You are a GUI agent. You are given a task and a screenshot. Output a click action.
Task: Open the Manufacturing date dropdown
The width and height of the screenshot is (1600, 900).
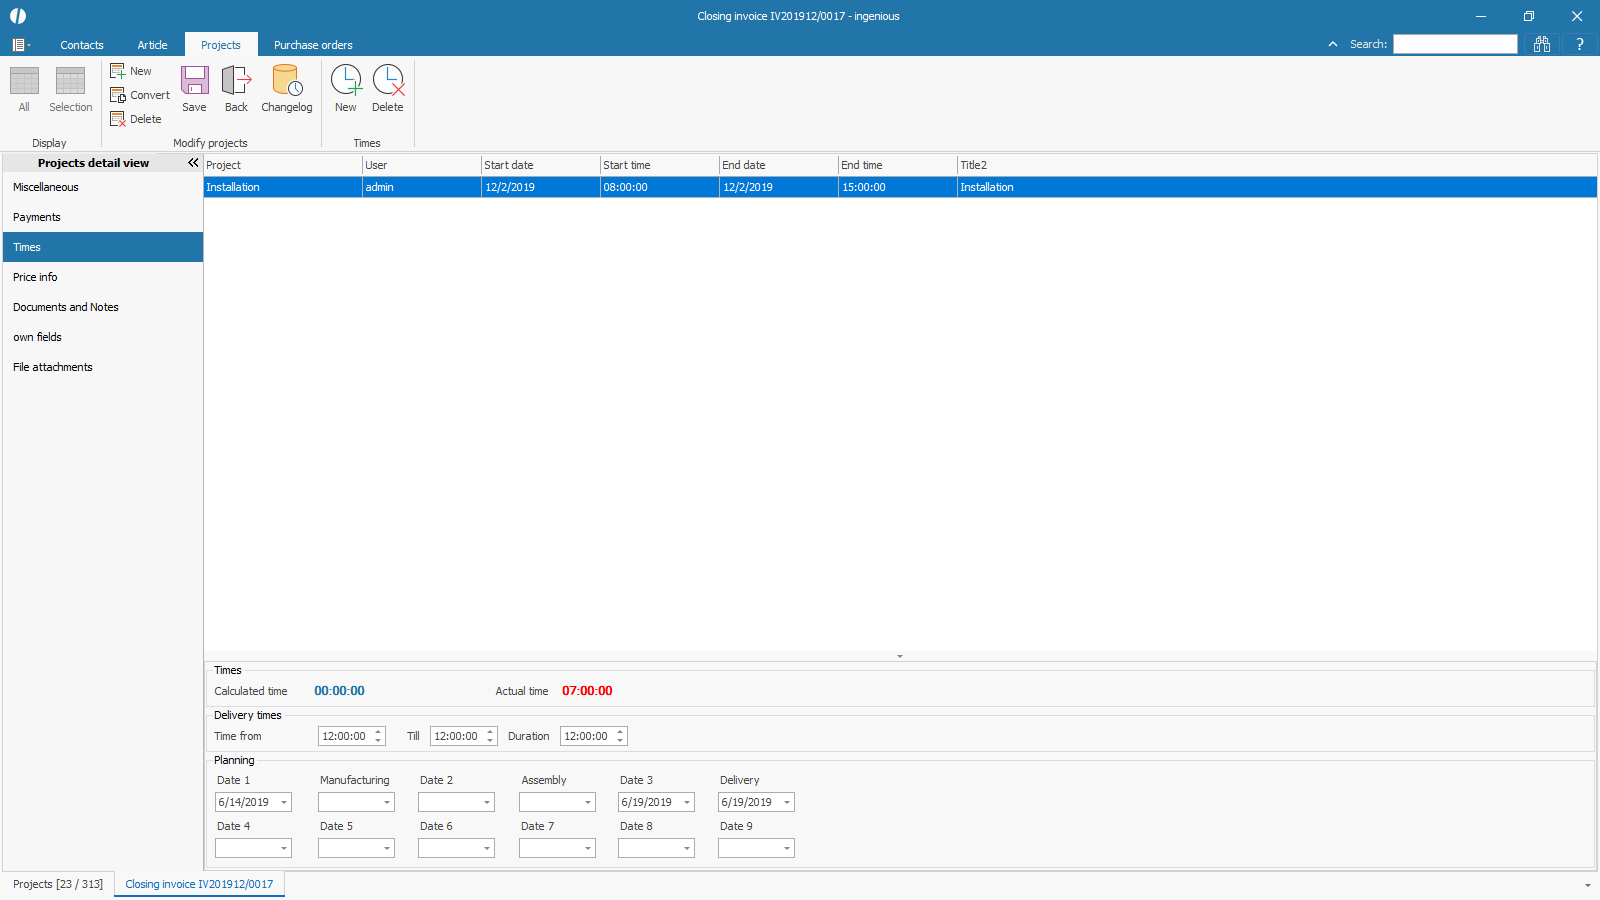pos(387,803)
